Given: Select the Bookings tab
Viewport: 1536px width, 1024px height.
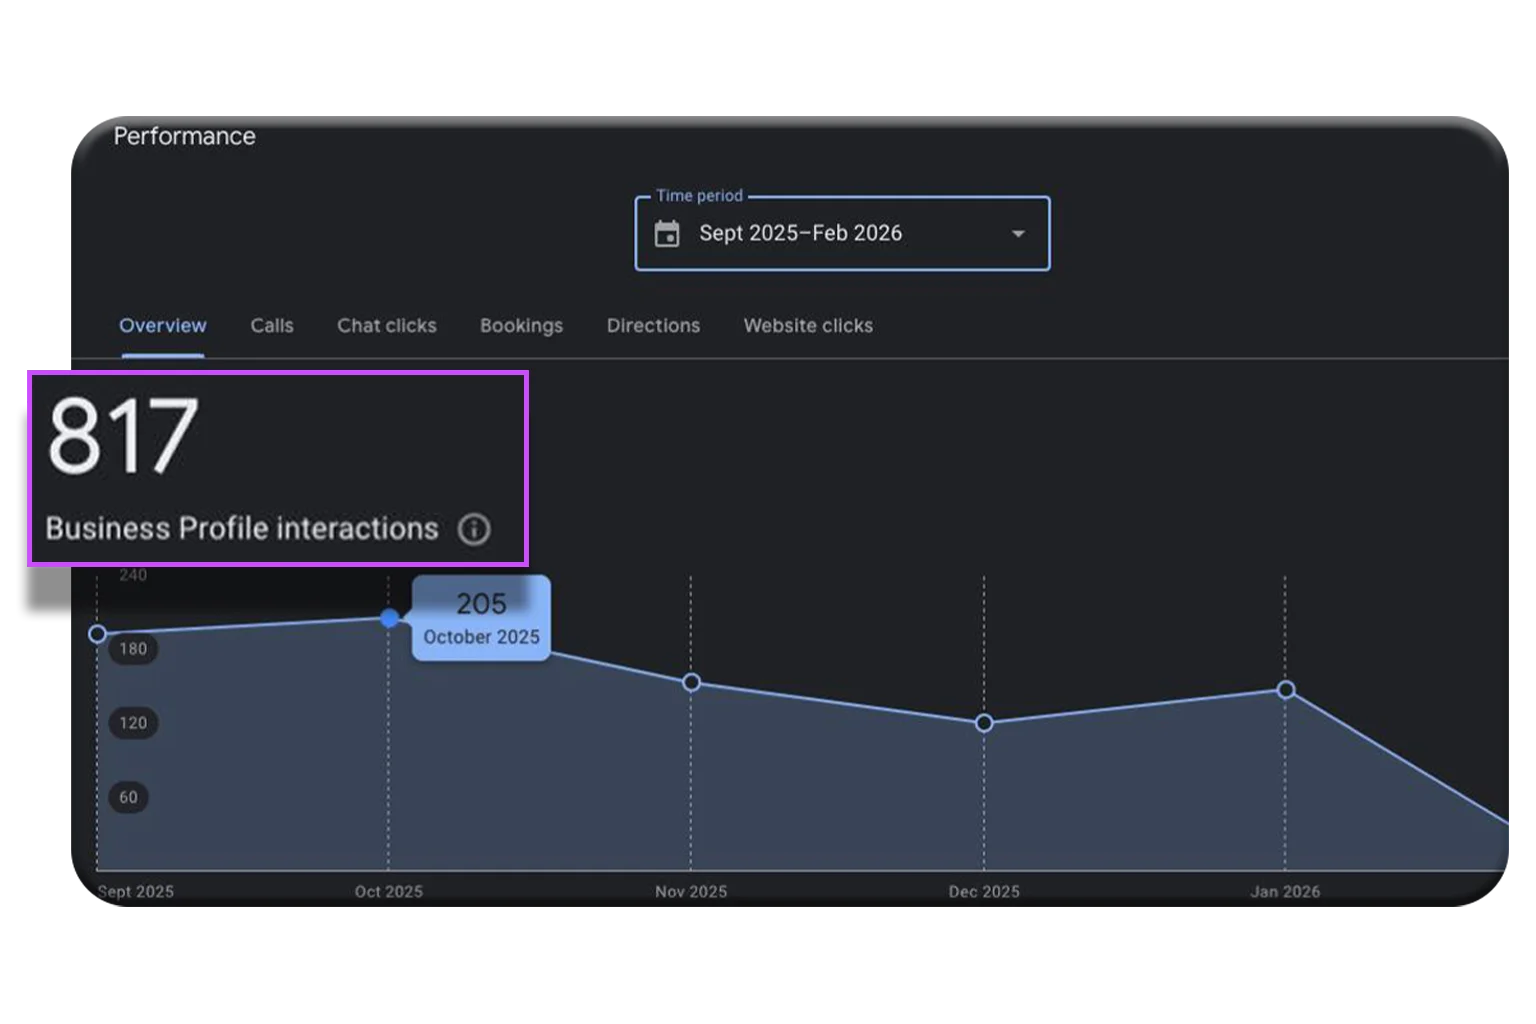Looking at the screenshot, I should click(x=521, y=326).
